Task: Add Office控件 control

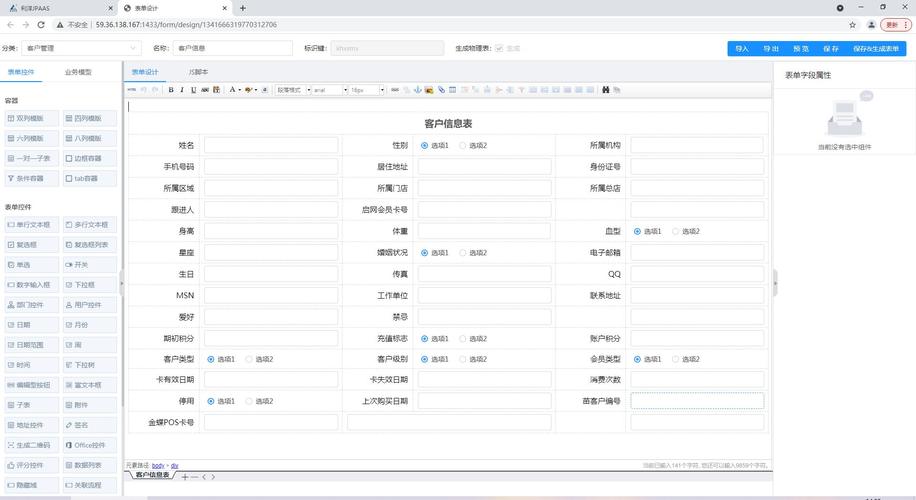Action: [90, 445]
